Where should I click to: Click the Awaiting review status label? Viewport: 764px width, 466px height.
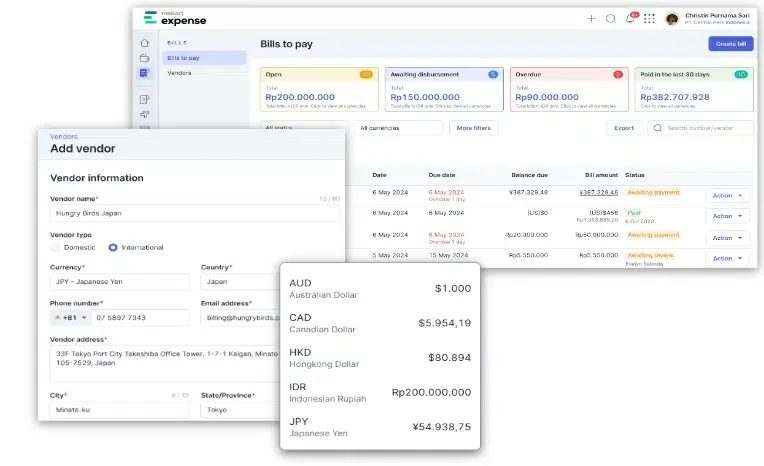pyautogui.click(x=650, y=255)
